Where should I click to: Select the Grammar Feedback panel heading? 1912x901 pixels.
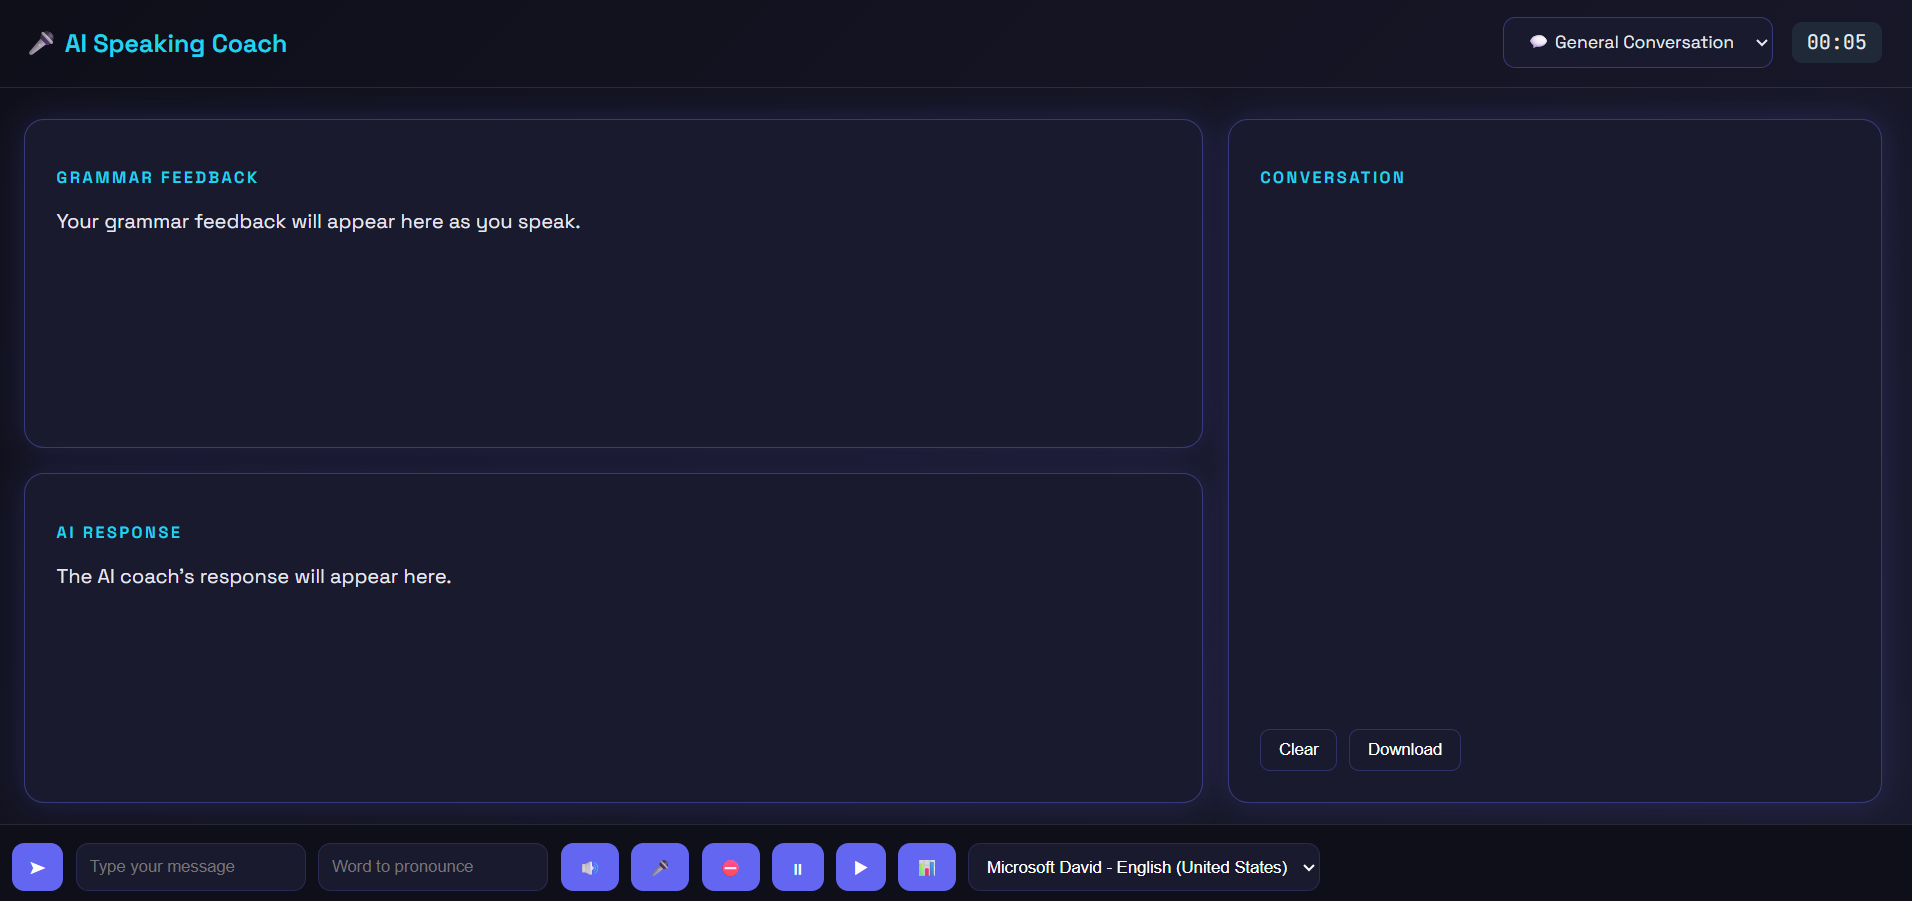pos(157,178)
